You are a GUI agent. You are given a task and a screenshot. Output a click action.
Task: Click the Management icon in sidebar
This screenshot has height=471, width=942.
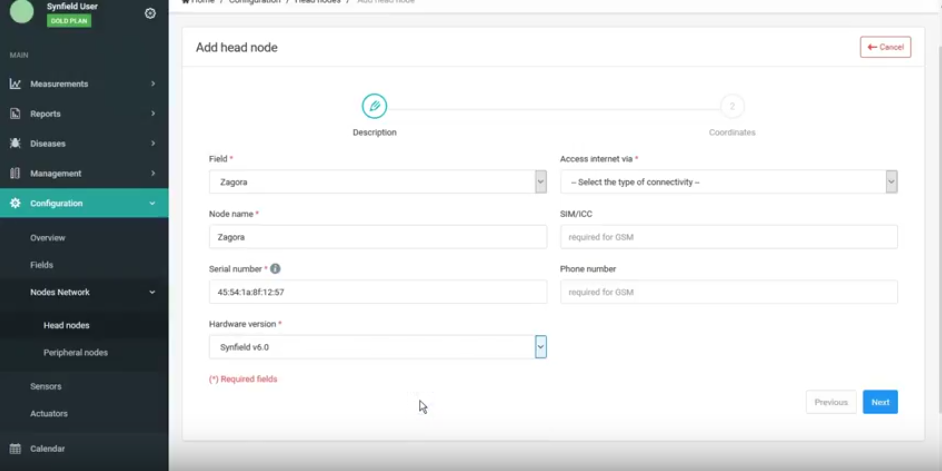point(15,174)
